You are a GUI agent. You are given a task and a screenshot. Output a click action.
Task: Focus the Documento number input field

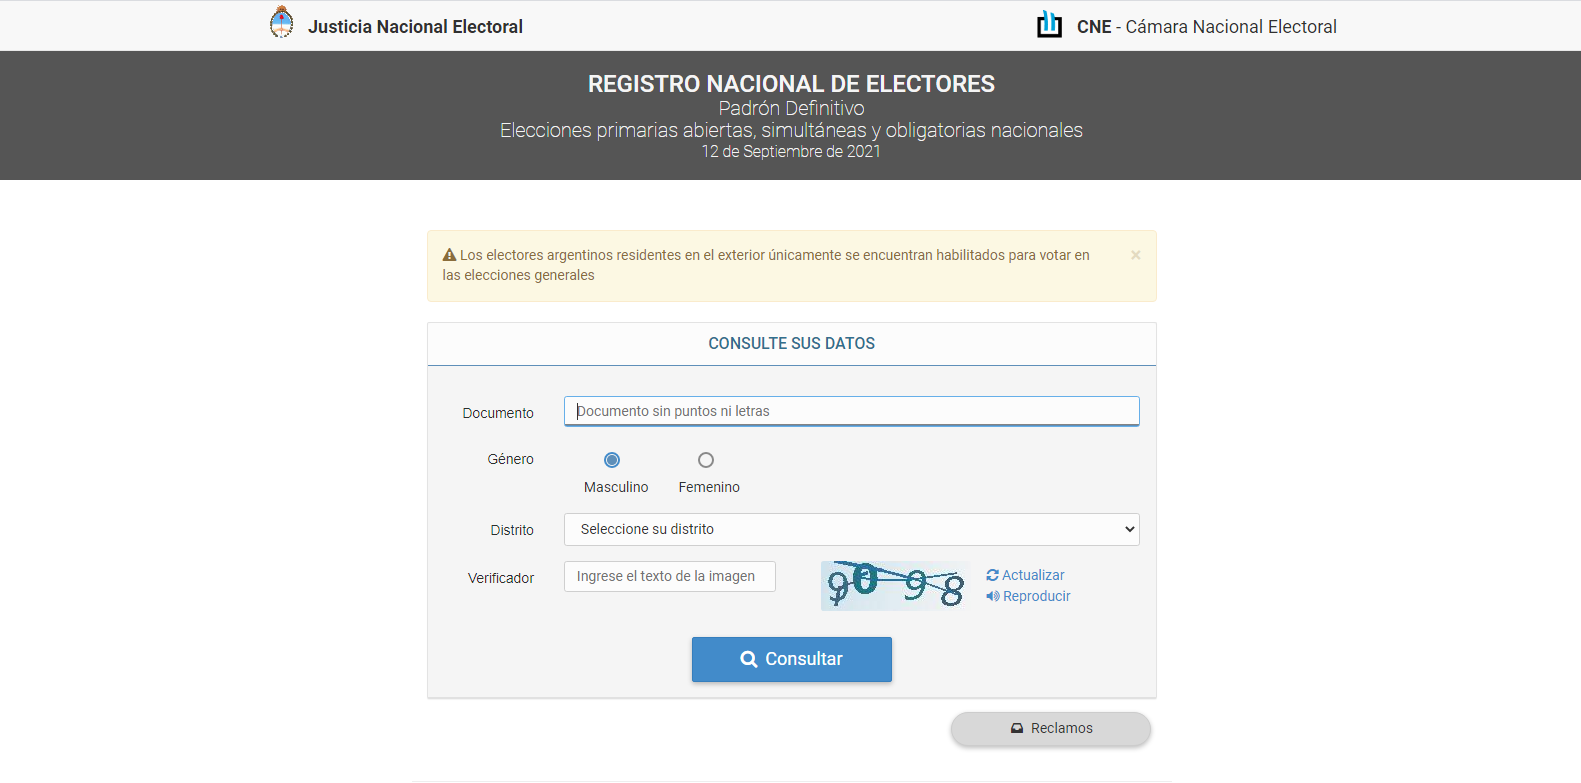(x=852, y=411)
